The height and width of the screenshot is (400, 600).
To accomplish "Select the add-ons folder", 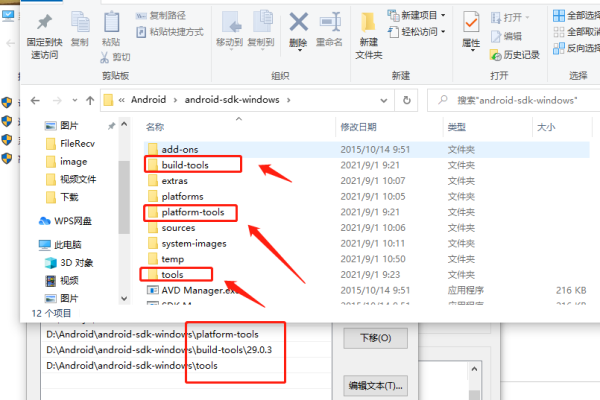I will coord(367,149).
